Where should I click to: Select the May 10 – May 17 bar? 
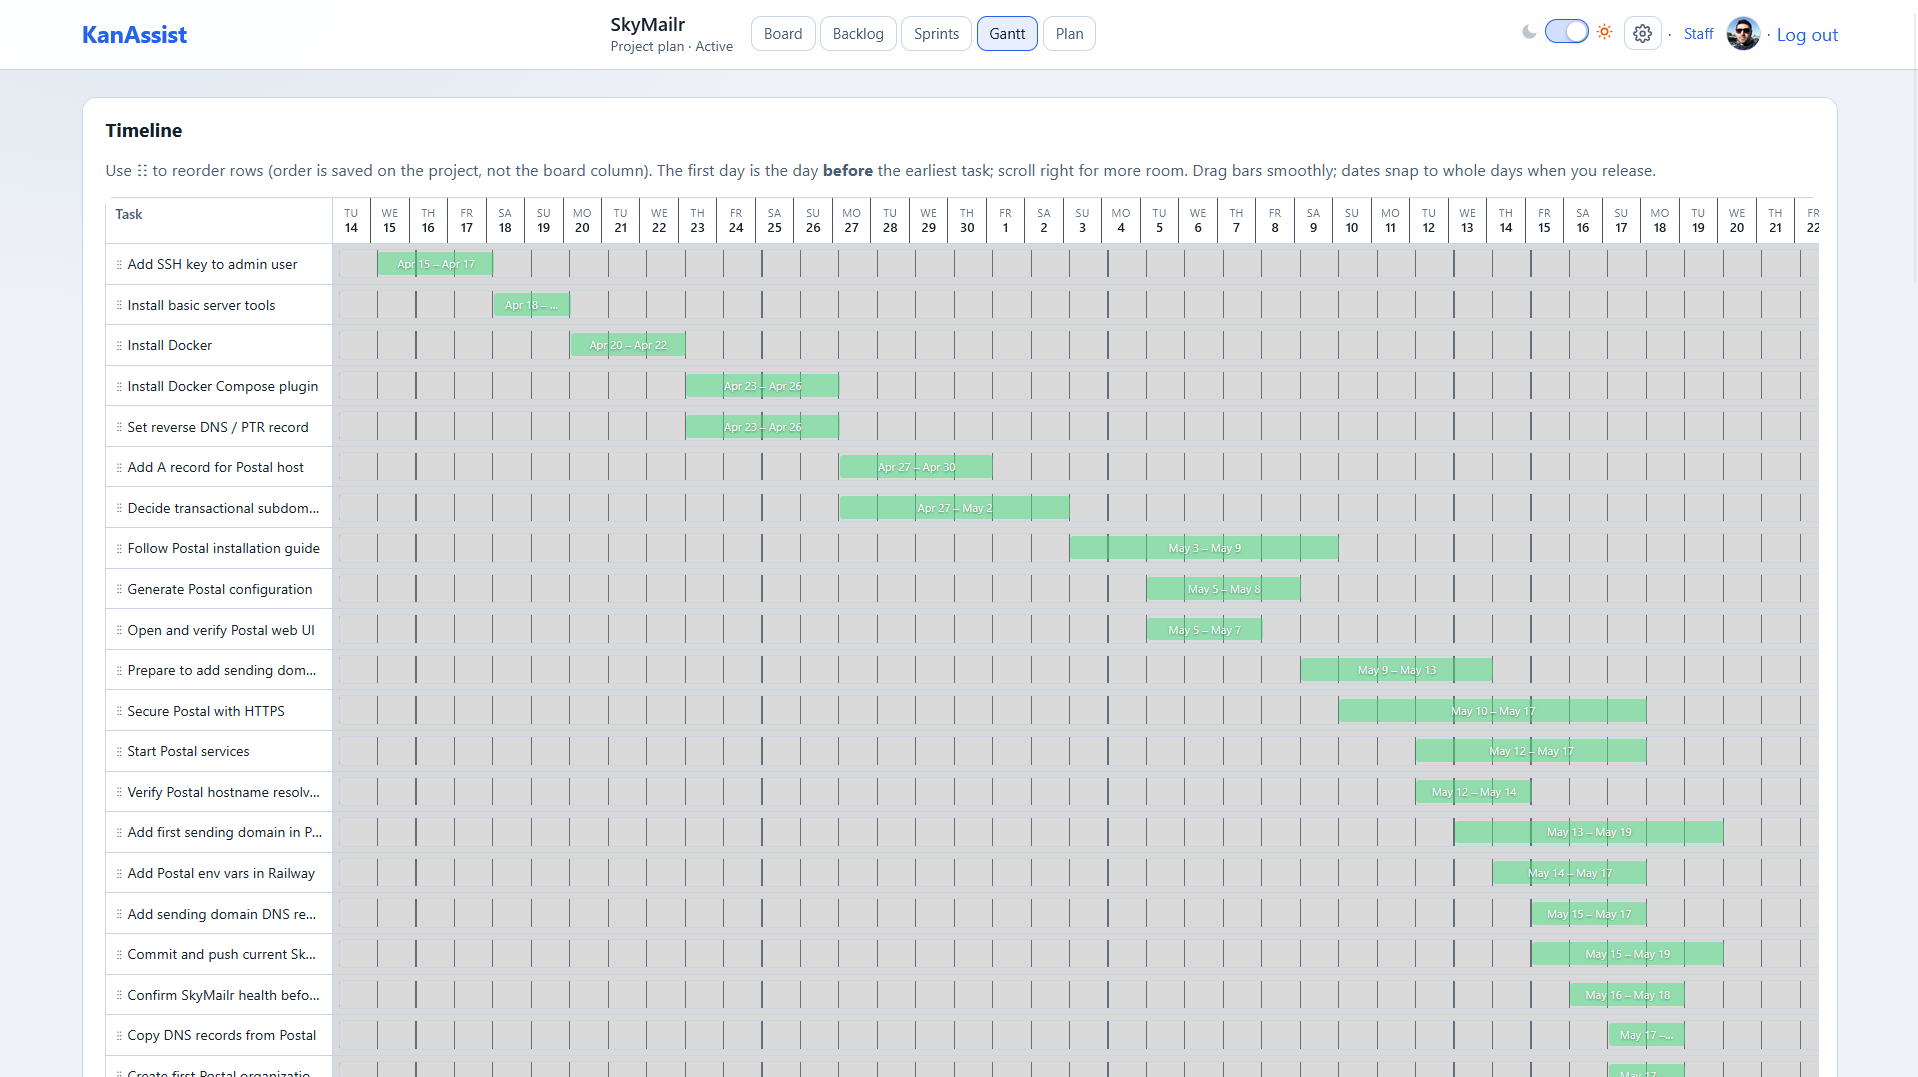coord(1493,711)
